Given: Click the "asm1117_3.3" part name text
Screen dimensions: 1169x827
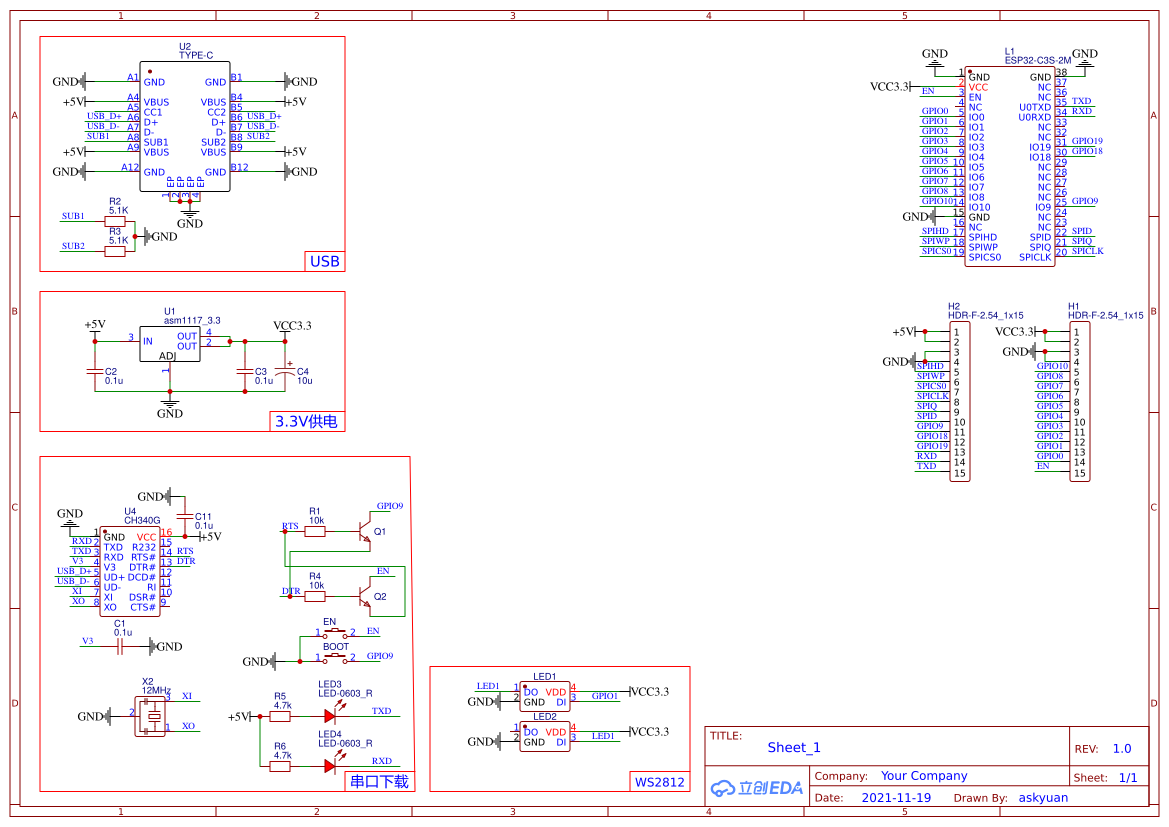Looking at the screenshot, I should 192,321.
